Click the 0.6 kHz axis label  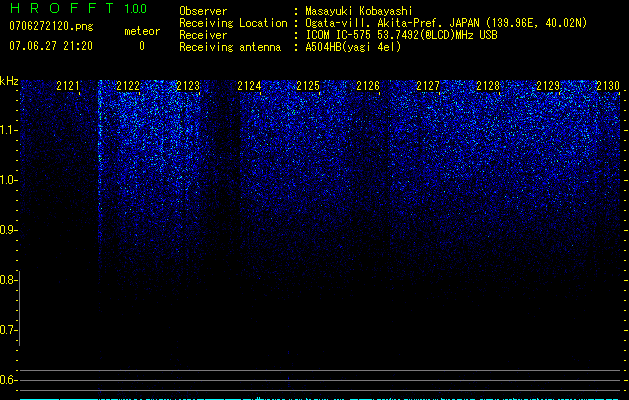coord(8,380)
